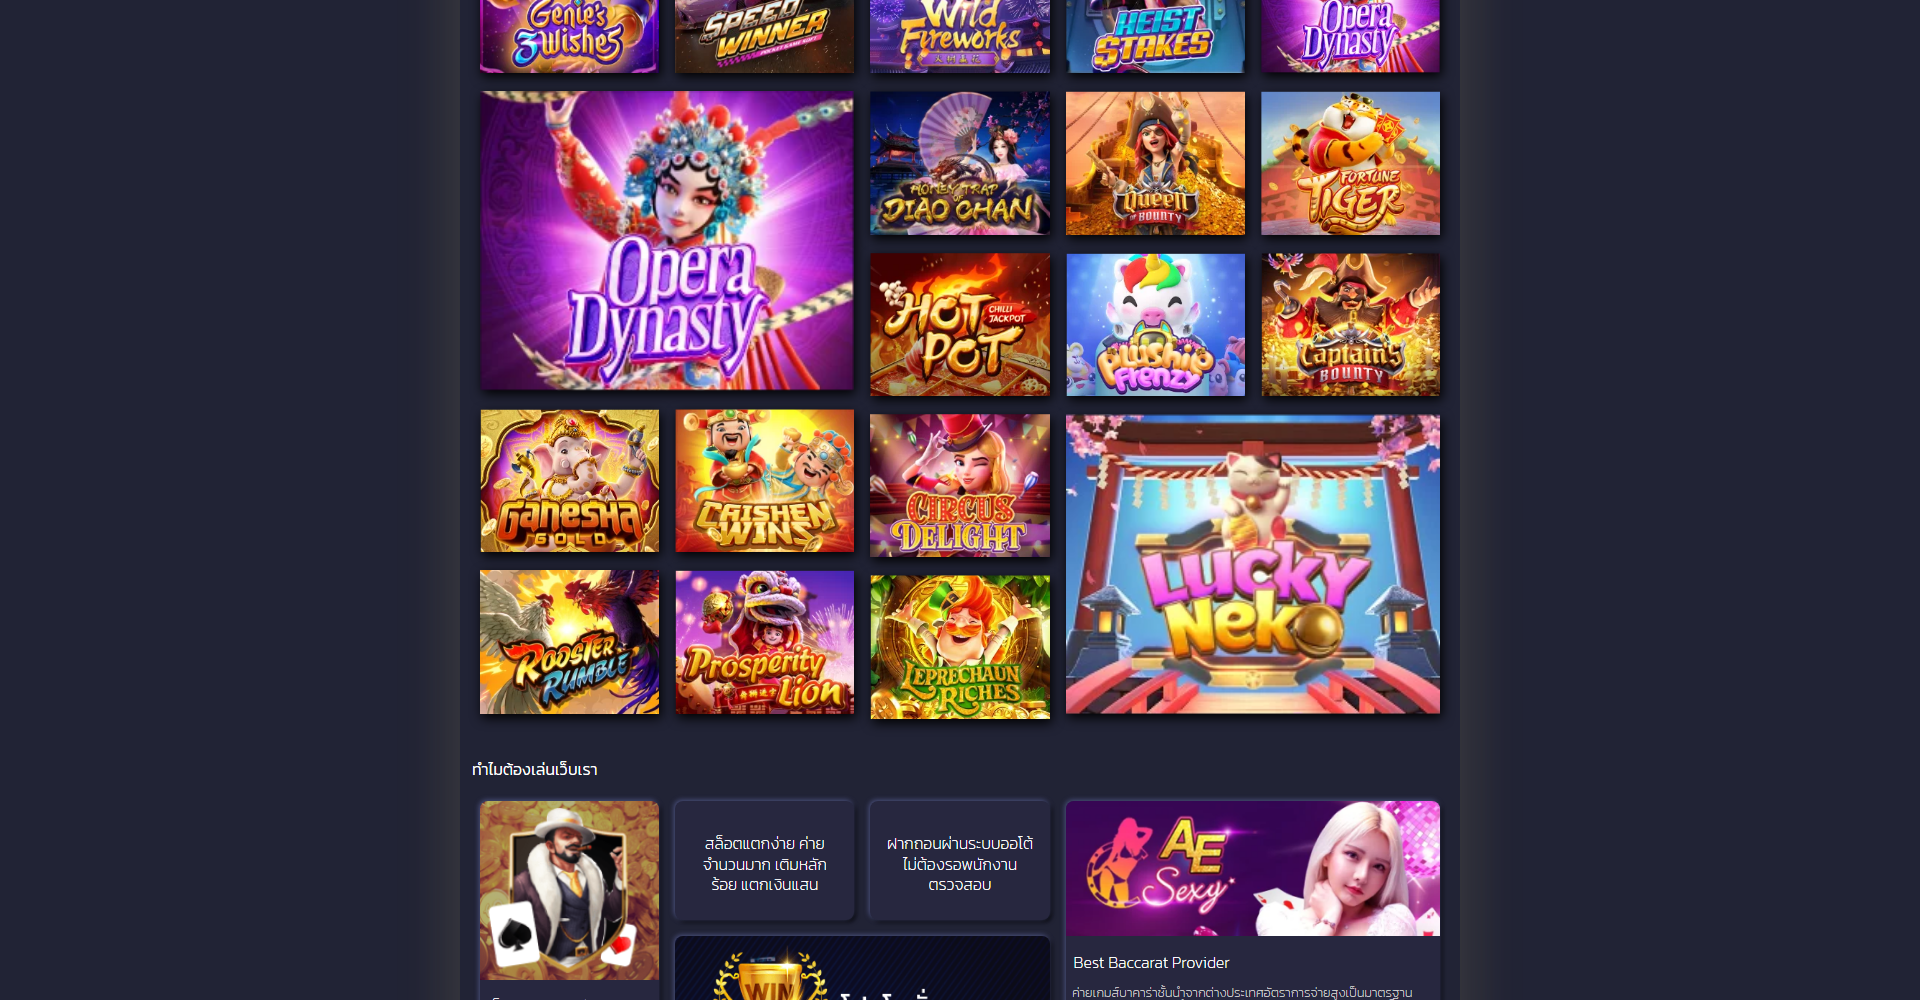Viewport: 1920px width, 1000px height.
Task: Select the Fortune Tiger game thumbnail
Action: point(1350,163)
